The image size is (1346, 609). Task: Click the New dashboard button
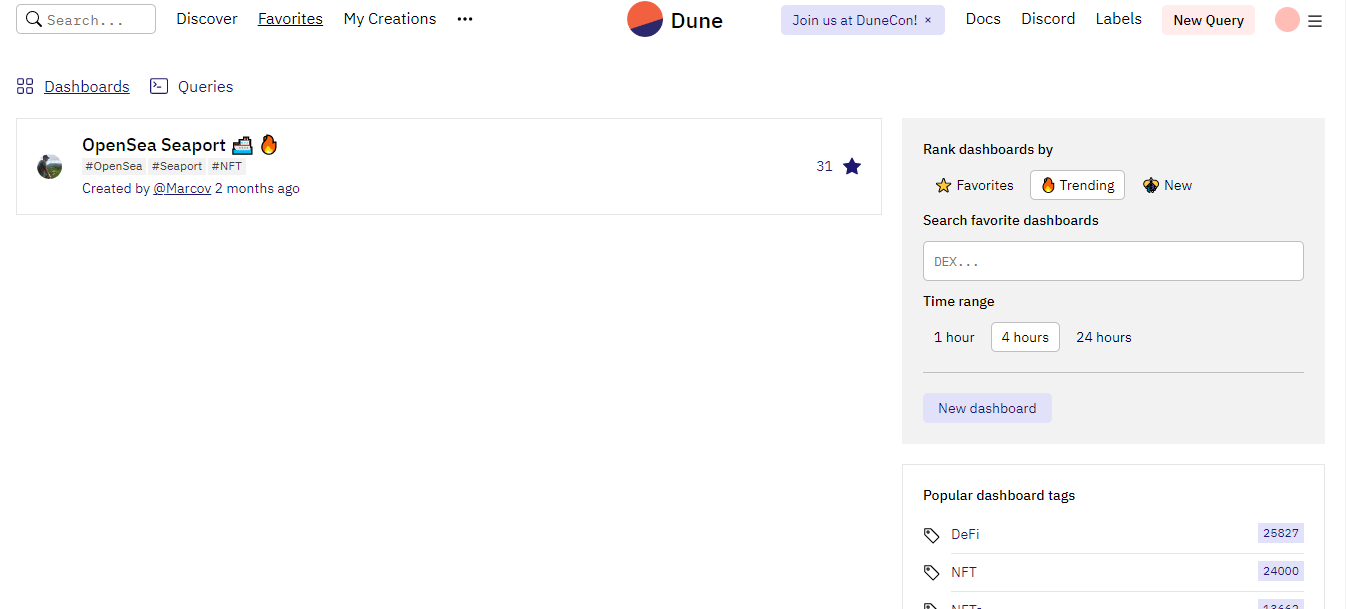987,408
